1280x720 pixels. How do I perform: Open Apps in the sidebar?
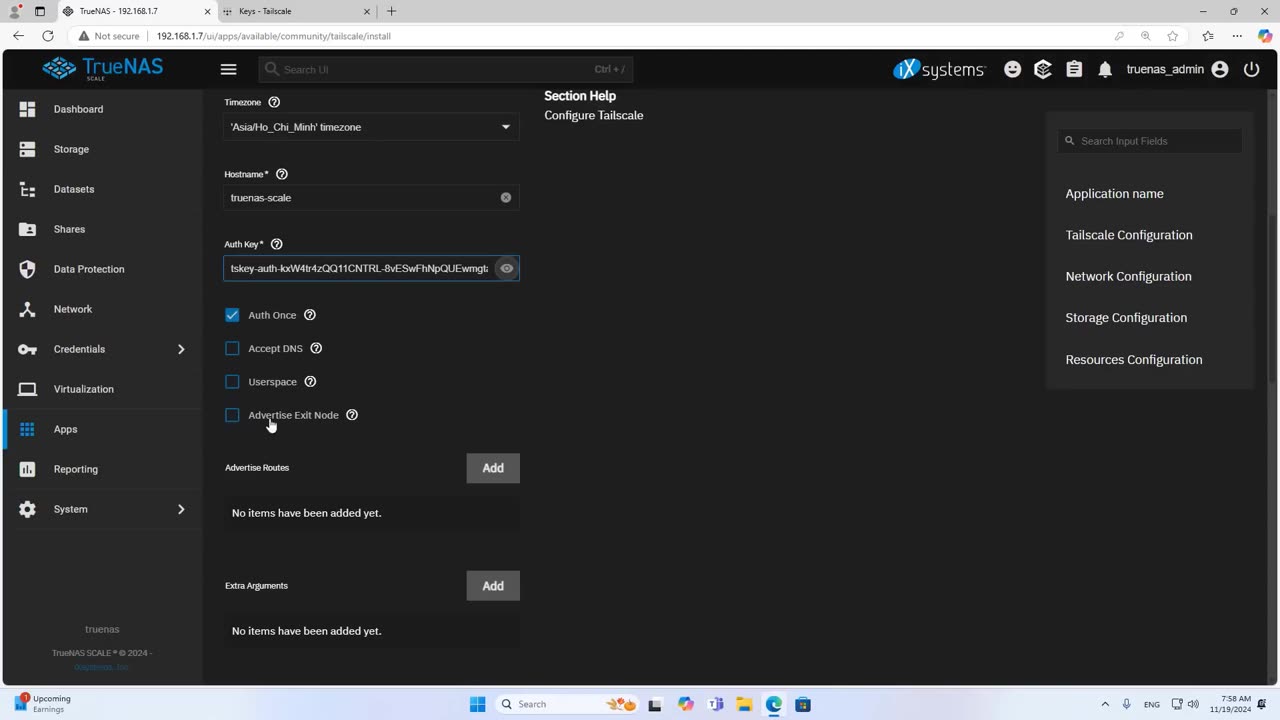[103, 429]
